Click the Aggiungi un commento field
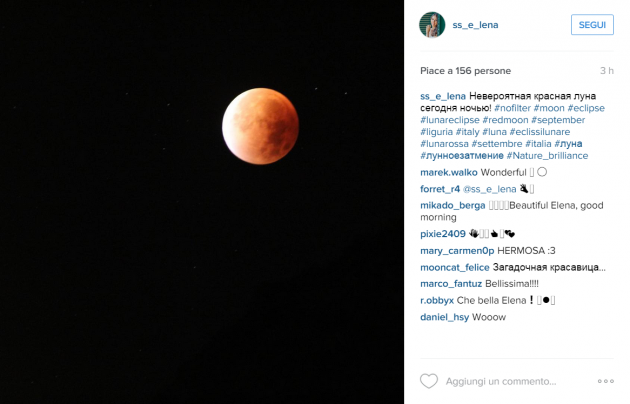Viewport: 630px width, 404px height. pos(501,381)
